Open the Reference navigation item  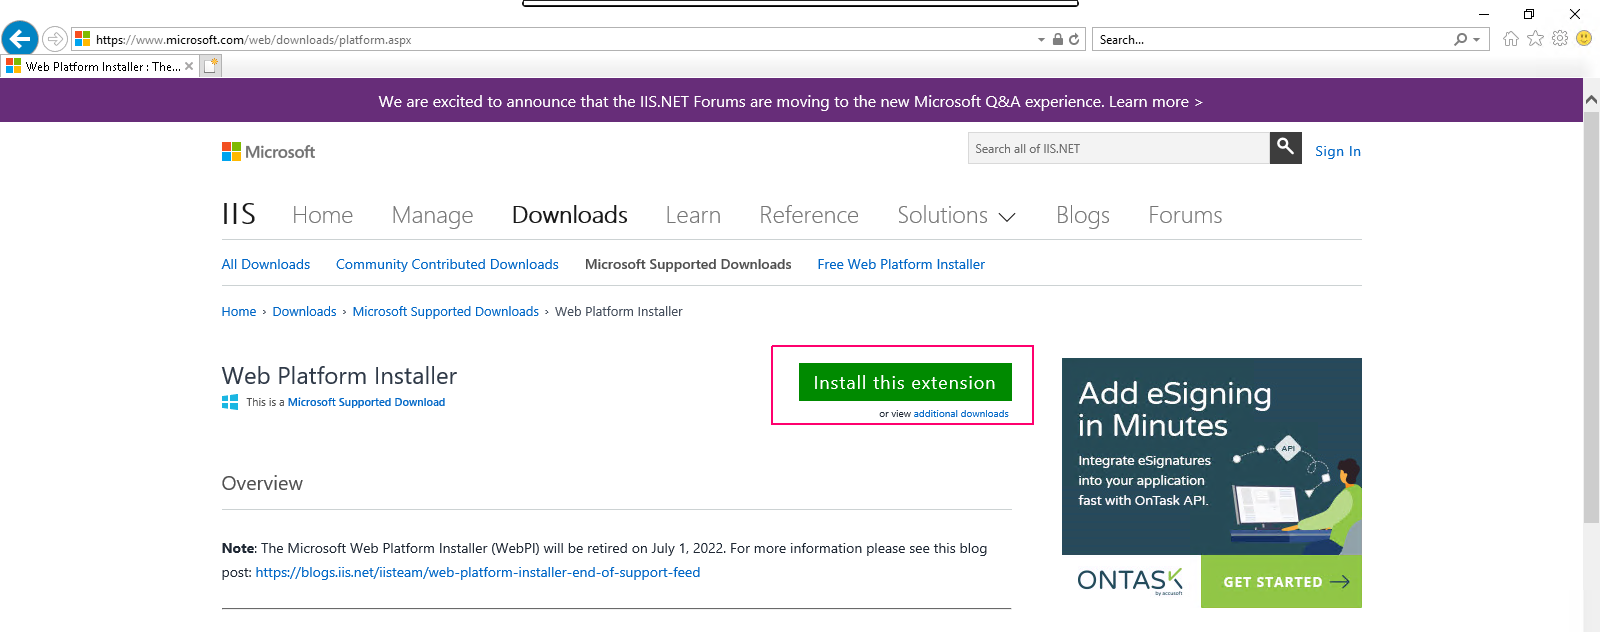(x=809, y=215)
